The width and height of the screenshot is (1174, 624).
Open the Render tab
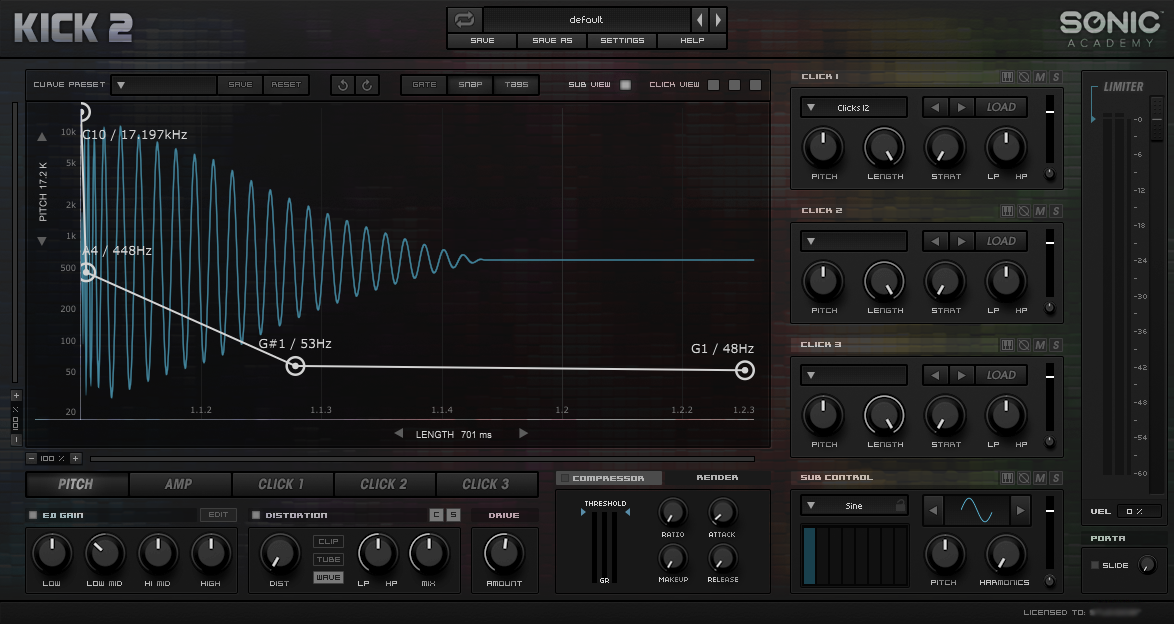(717, 477)
